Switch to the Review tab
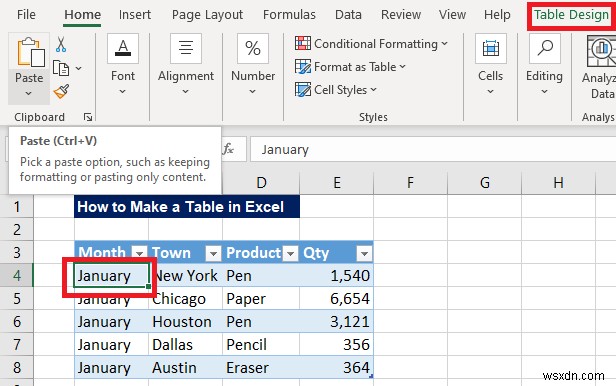 point(401,15)
